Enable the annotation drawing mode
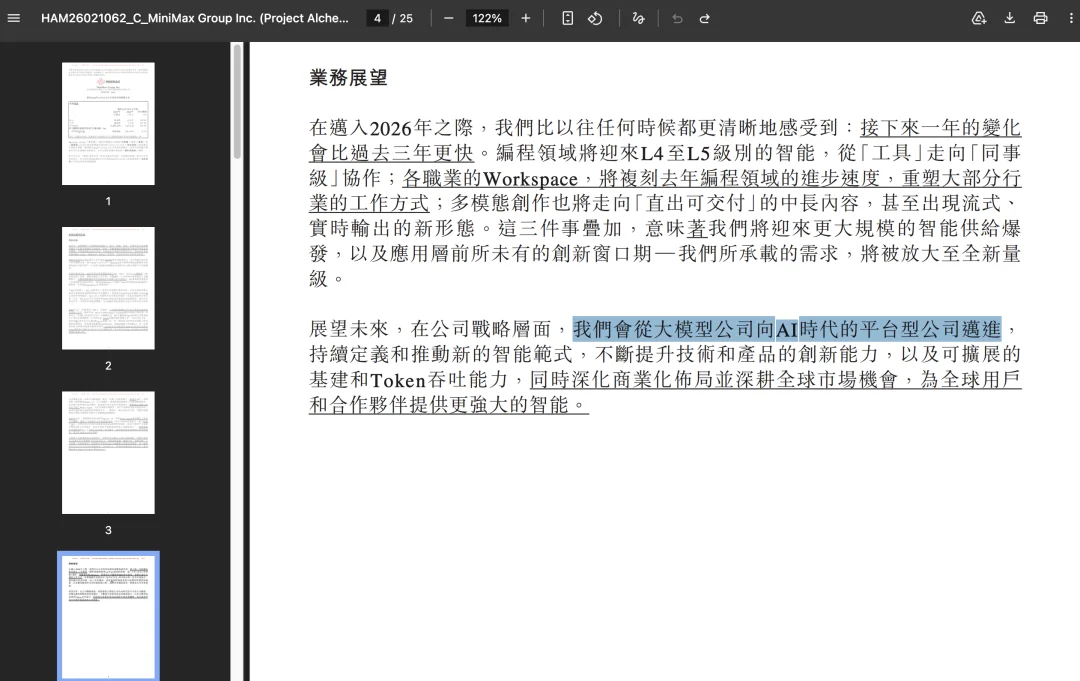Screen dimensions: 1080x681 [637, 18]
